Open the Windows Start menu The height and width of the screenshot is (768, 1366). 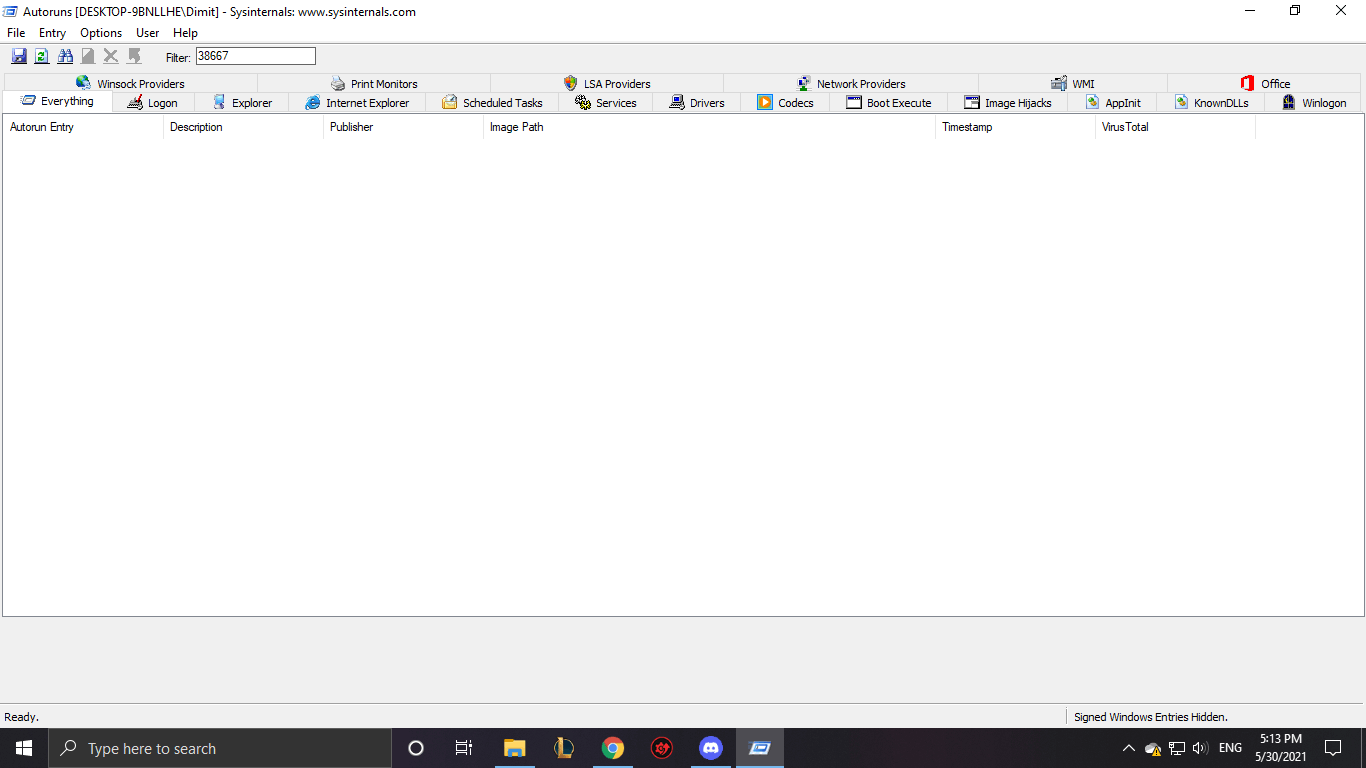24,748
